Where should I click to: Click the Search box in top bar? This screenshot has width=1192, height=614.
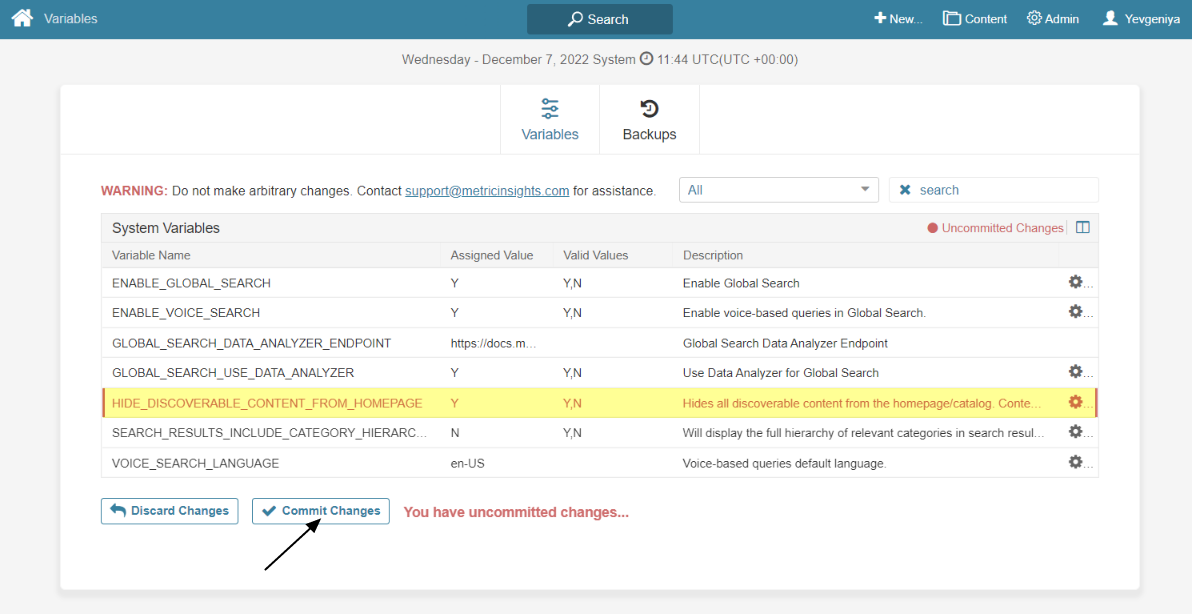click(x=599, y=19)
